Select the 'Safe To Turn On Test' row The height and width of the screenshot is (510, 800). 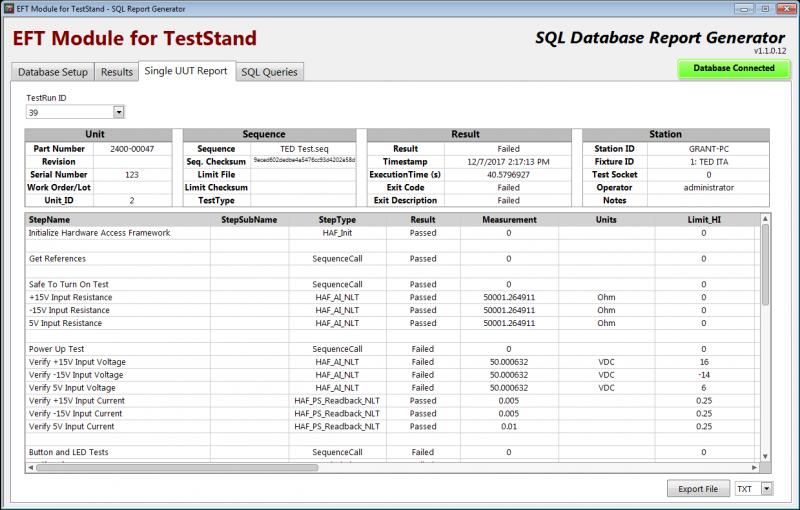(390, 285)
